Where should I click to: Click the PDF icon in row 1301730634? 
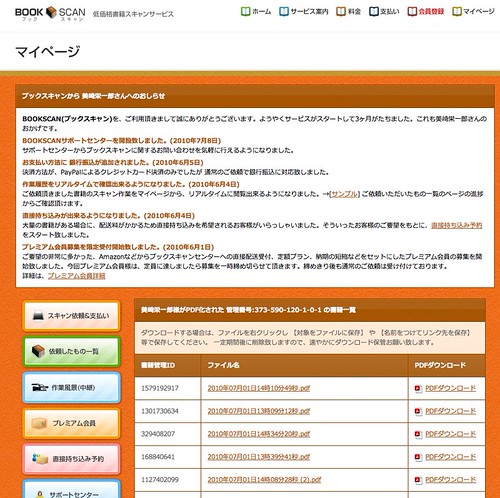tap(418, 412)
